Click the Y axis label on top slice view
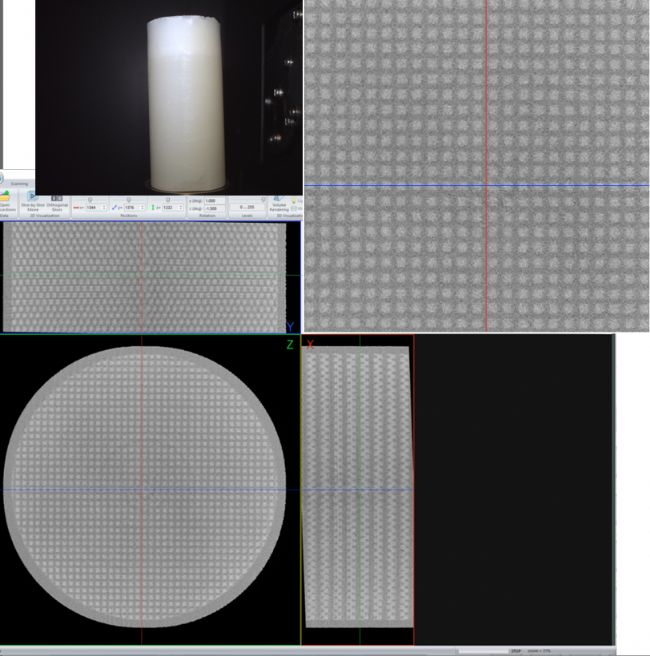 (x=290, y=327)
